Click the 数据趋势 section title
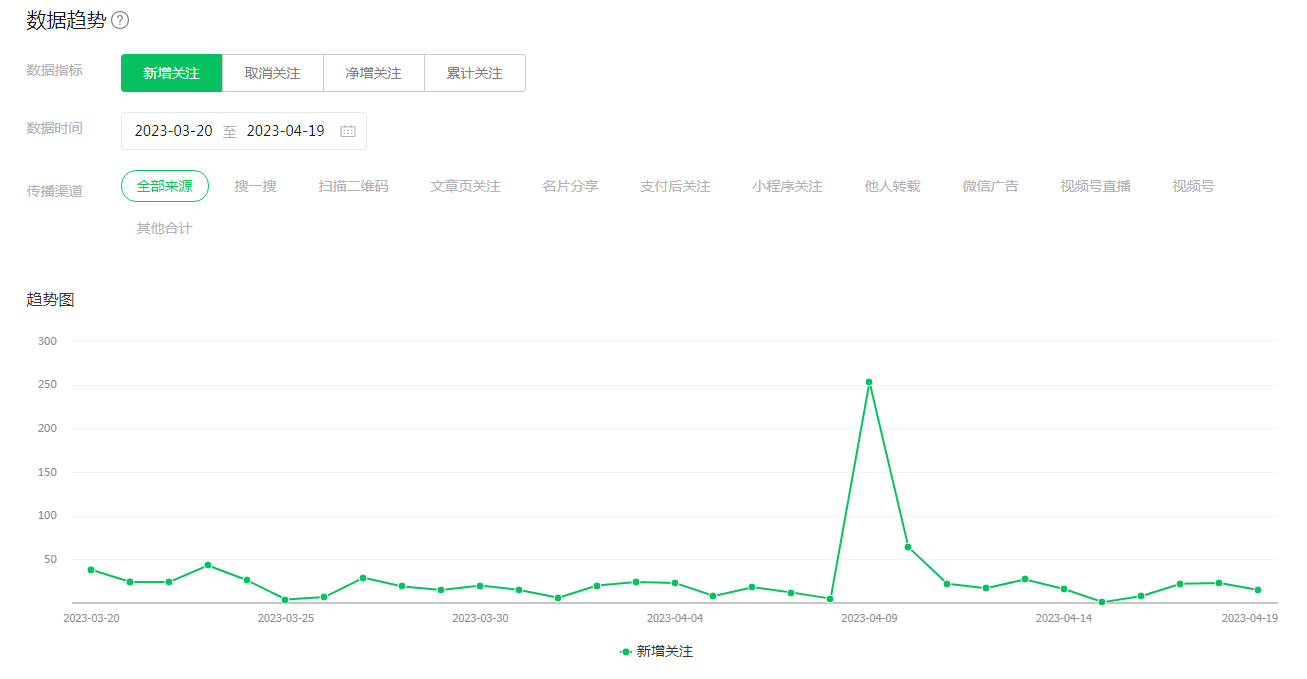Image resolution: width=1307 pixels, height=679 pixels. (66, 20)
